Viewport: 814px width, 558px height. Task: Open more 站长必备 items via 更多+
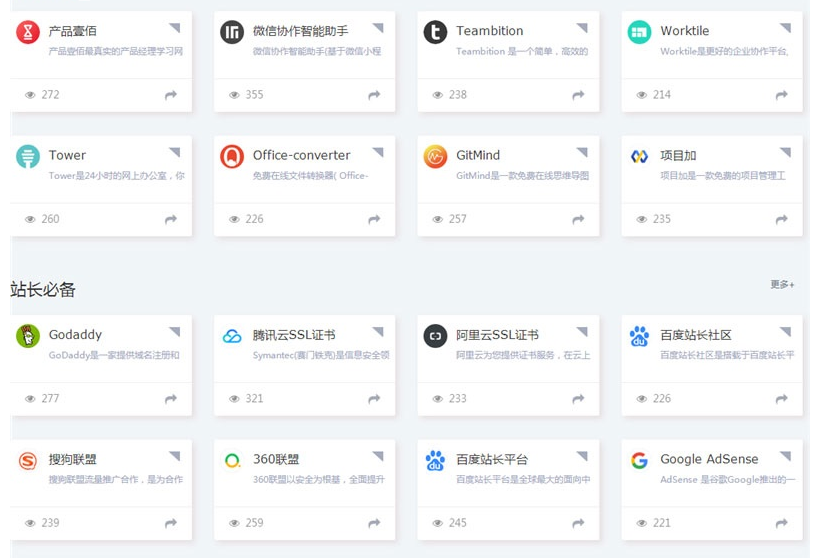tap(782, 284)
